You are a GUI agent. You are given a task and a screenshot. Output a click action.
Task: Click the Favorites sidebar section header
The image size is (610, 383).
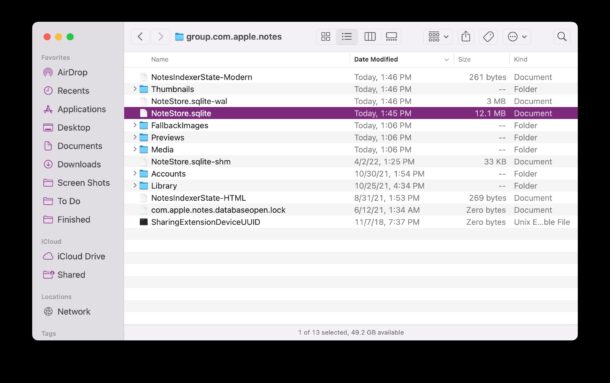coord(56,58)
